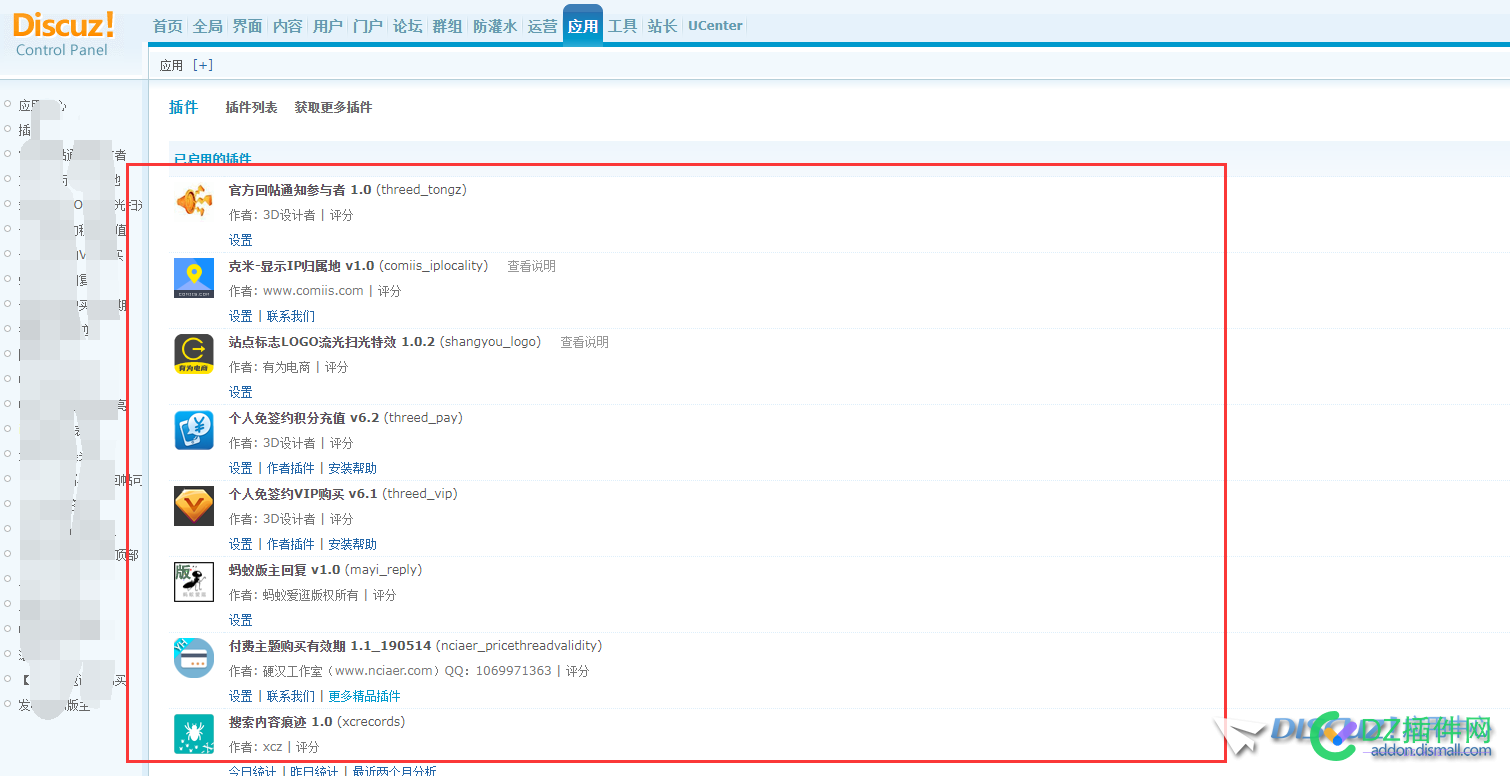Click the 已启用的插件 section header
This screenshot has height=776, width=1510.
pyautogui.click(x=213, y=158)
